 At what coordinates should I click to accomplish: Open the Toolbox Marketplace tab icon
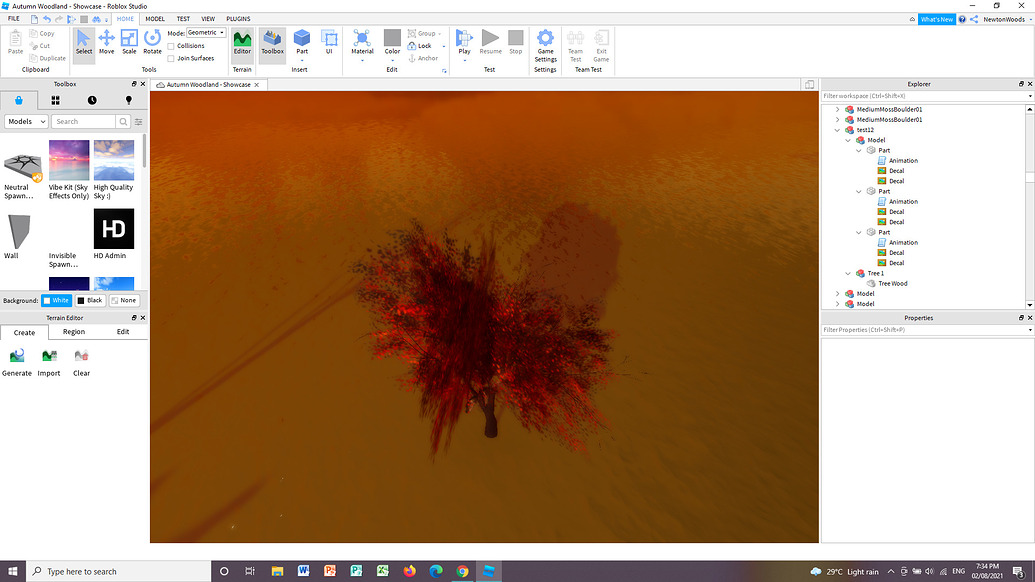point(18,100)
